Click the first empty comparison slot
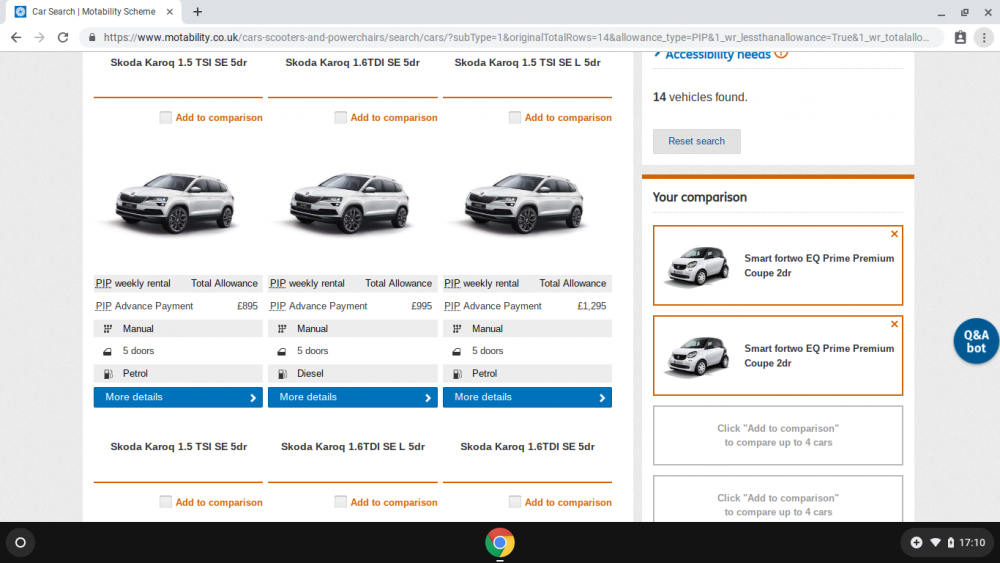Screen dimensions: 1000x563 778,435
